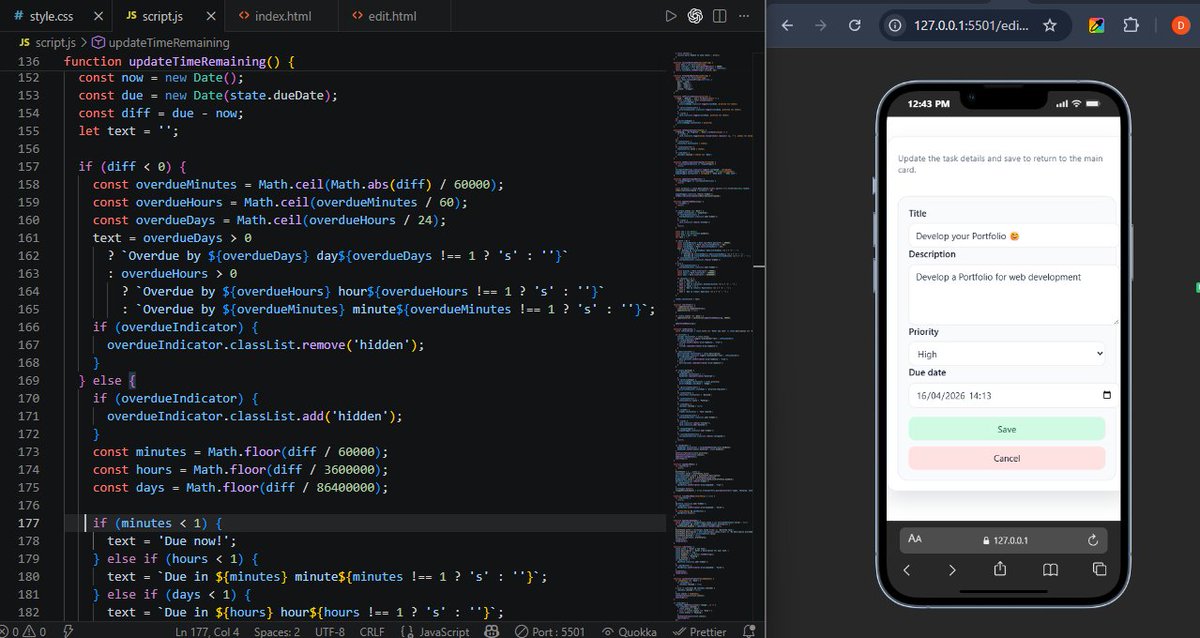
Task: Split the editor with the layout icon
Action: point(720,16)
